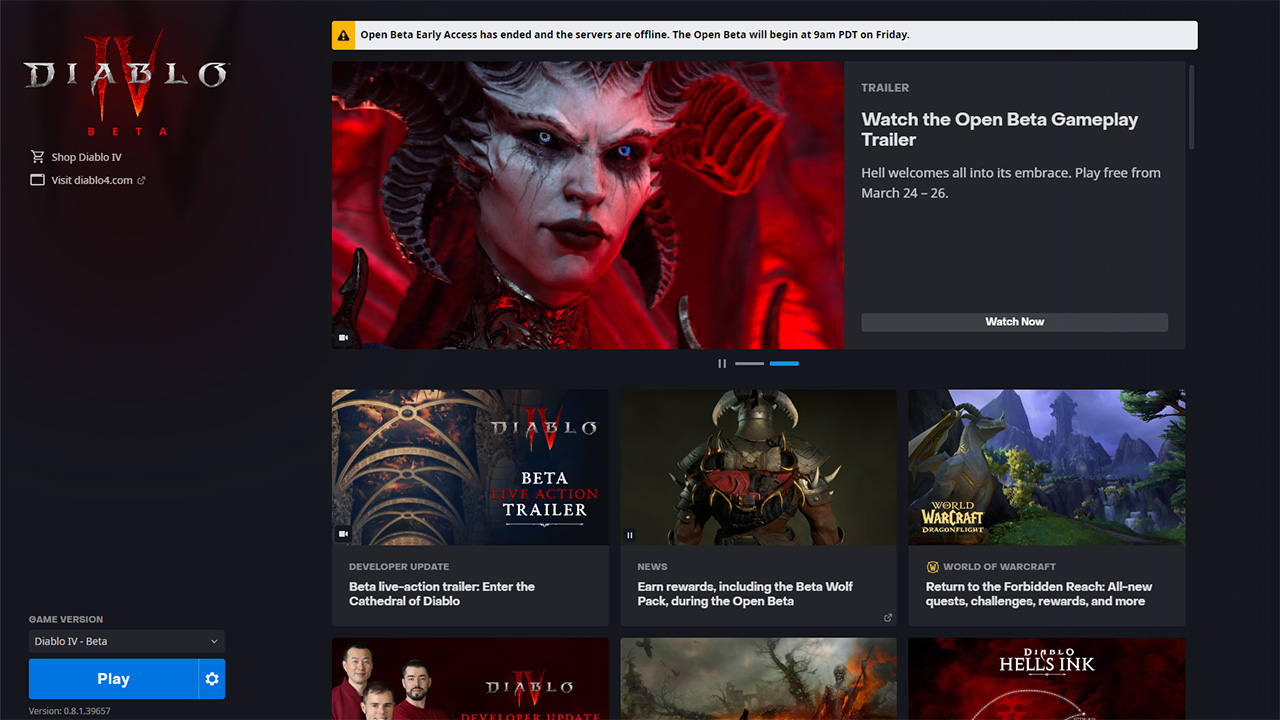Click the video icon on the Beta Live Action Trailer thumbnail
The height and width of the screenshot is (720, 1280).
343,534
